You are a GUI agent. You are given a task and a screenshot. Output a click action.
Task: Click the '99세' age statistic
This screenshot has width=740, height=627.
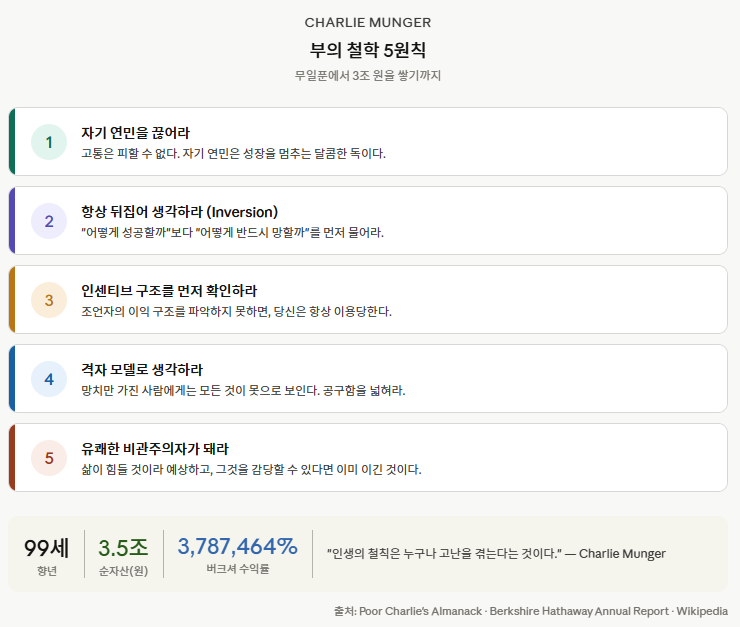[x=46, y=547]
